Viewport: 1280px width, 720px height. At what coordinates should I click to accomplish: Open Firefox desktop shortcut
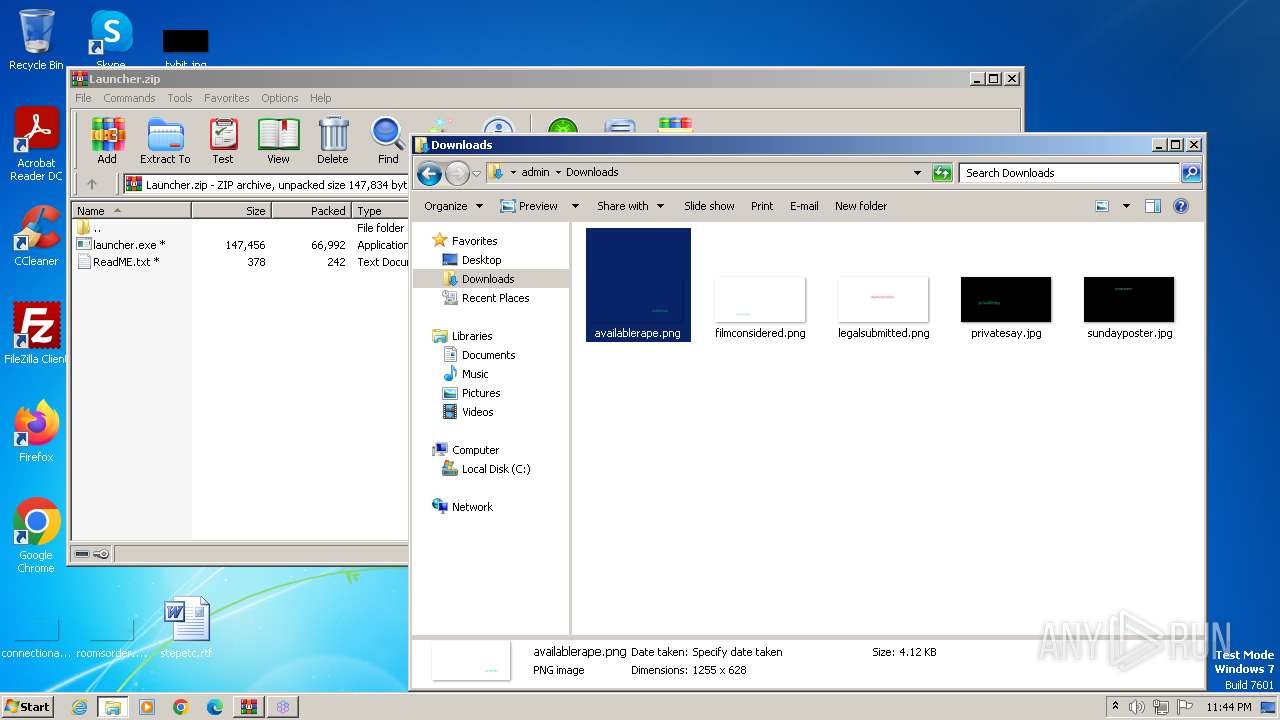[36, 432]
